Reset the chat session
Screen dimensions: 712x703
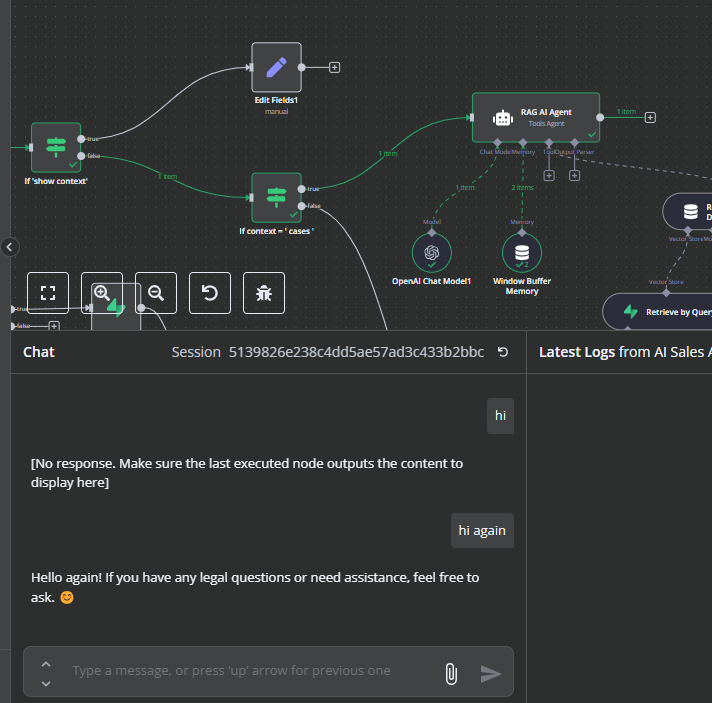[x=503, y=352]
